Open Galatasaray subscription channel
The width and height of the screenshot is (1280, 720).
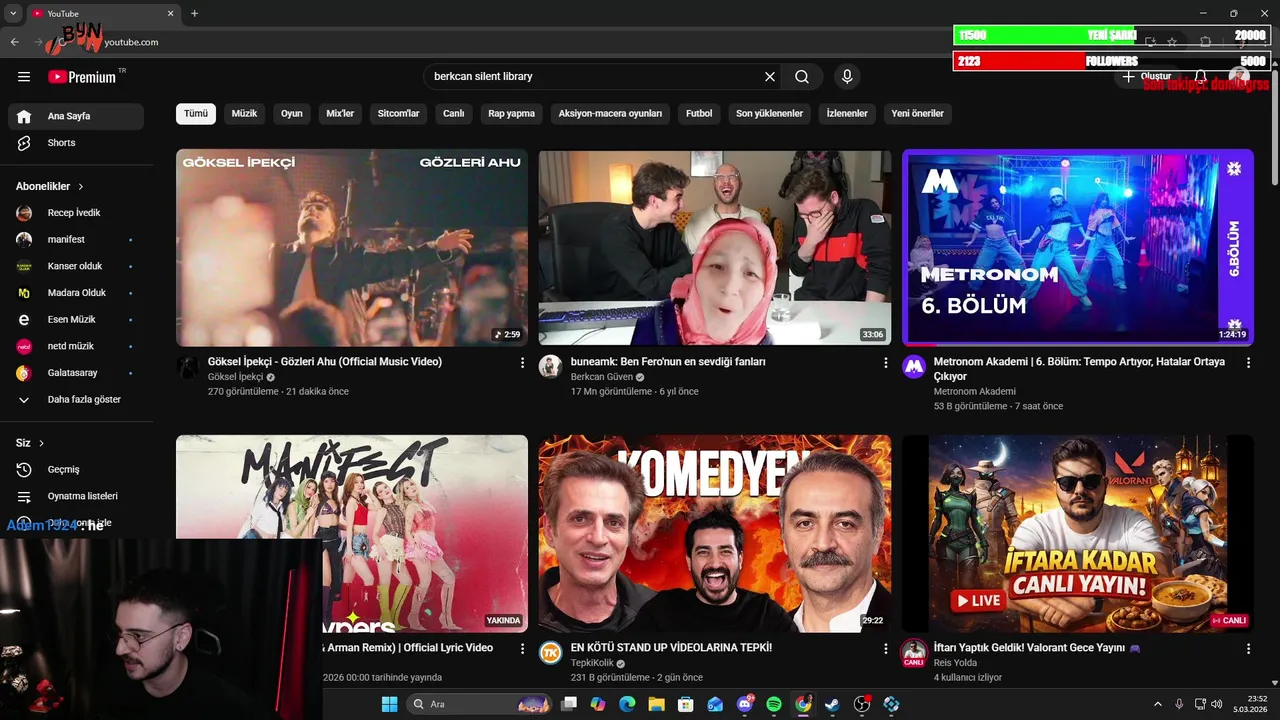click(76, 373)
